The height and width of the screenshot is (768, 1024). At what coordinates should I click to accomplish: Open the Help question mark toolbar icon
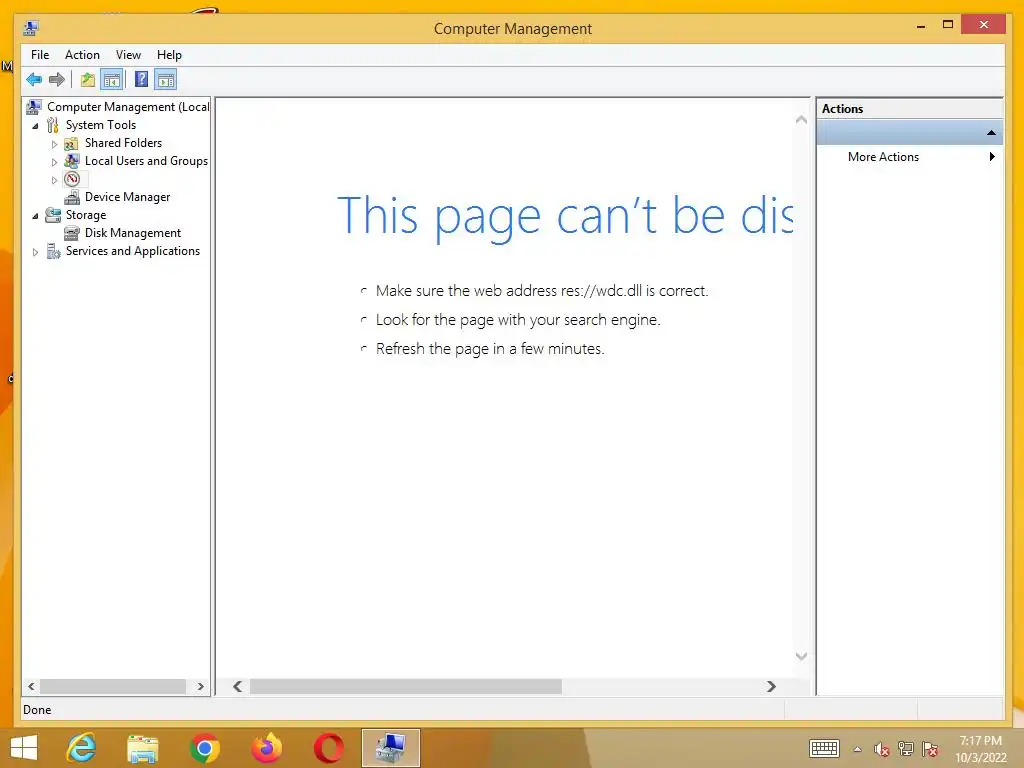pos(141,80)
